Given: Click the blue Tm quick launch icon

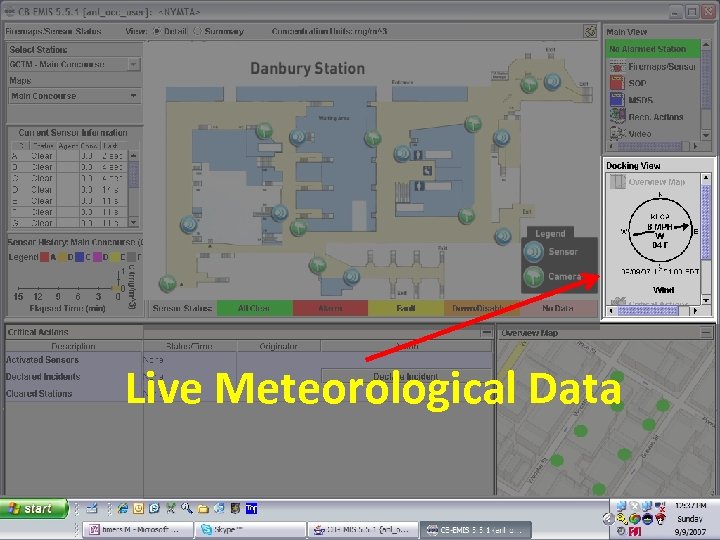Looking at the screenshot, I should point(251,508).
